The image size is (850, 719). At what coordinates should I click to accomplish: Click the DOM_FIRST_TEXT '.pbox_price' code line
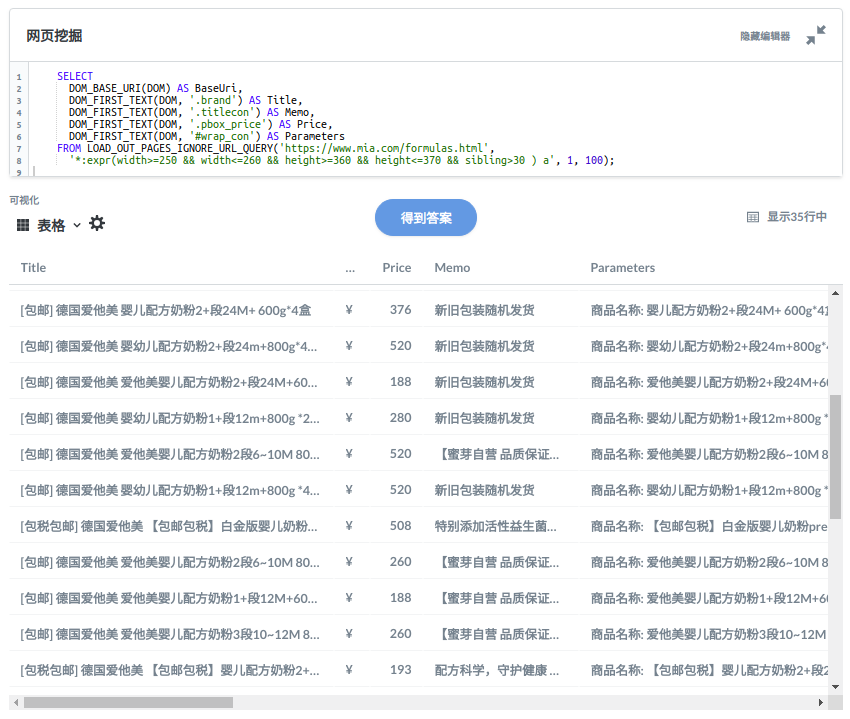201,124
